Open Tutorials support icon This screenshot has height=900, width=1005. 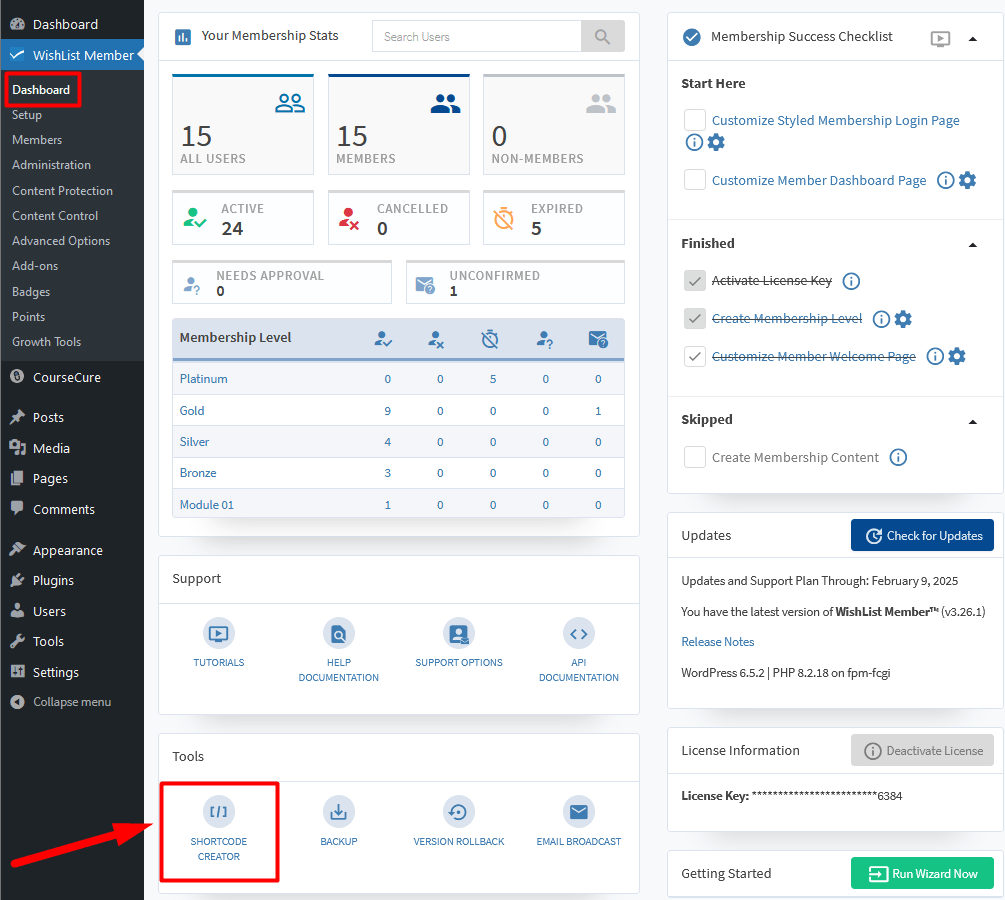click(219, 634)
